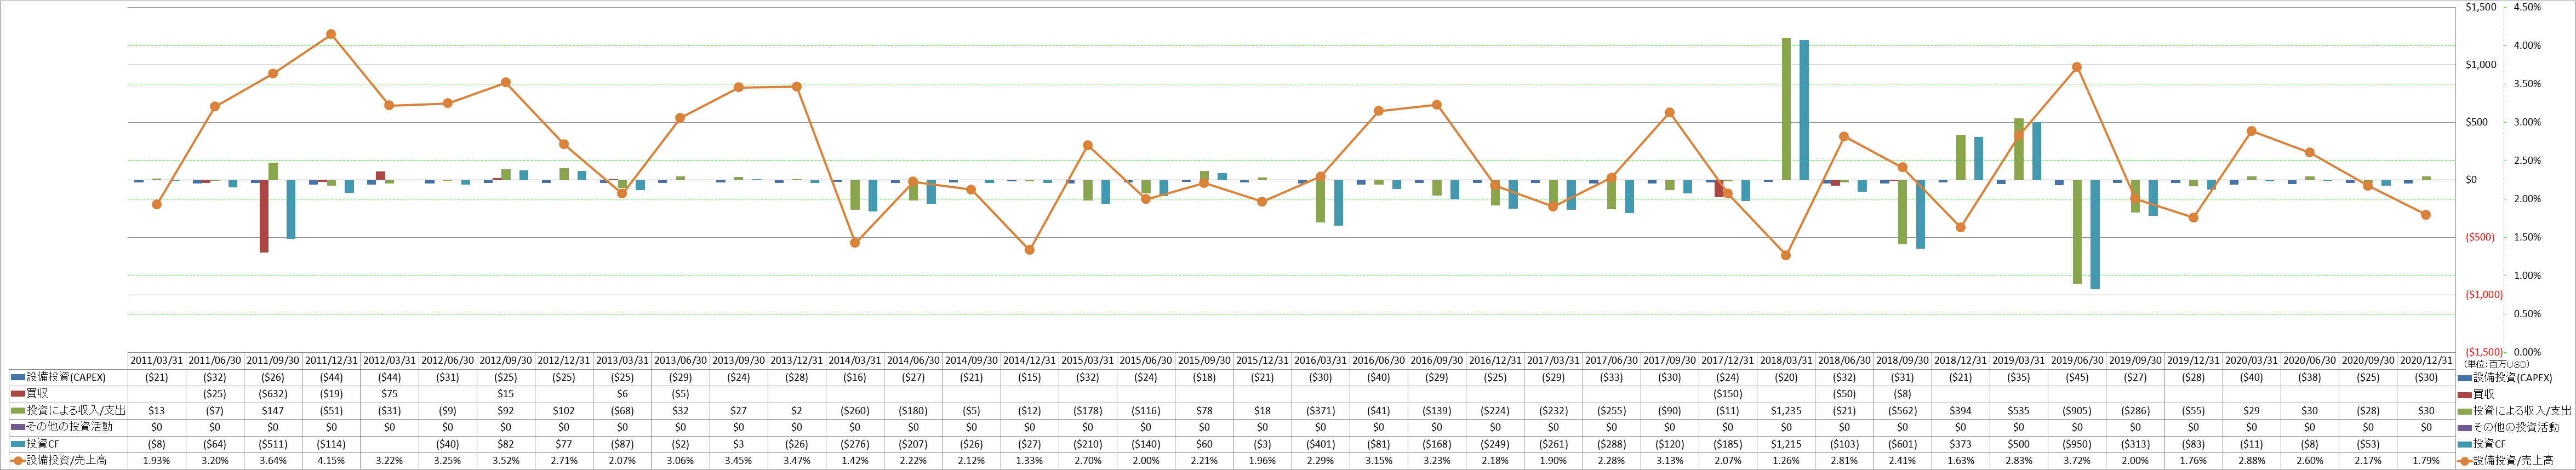Click the $147 investment income cell
The image size is (2576, 470).
273,411
